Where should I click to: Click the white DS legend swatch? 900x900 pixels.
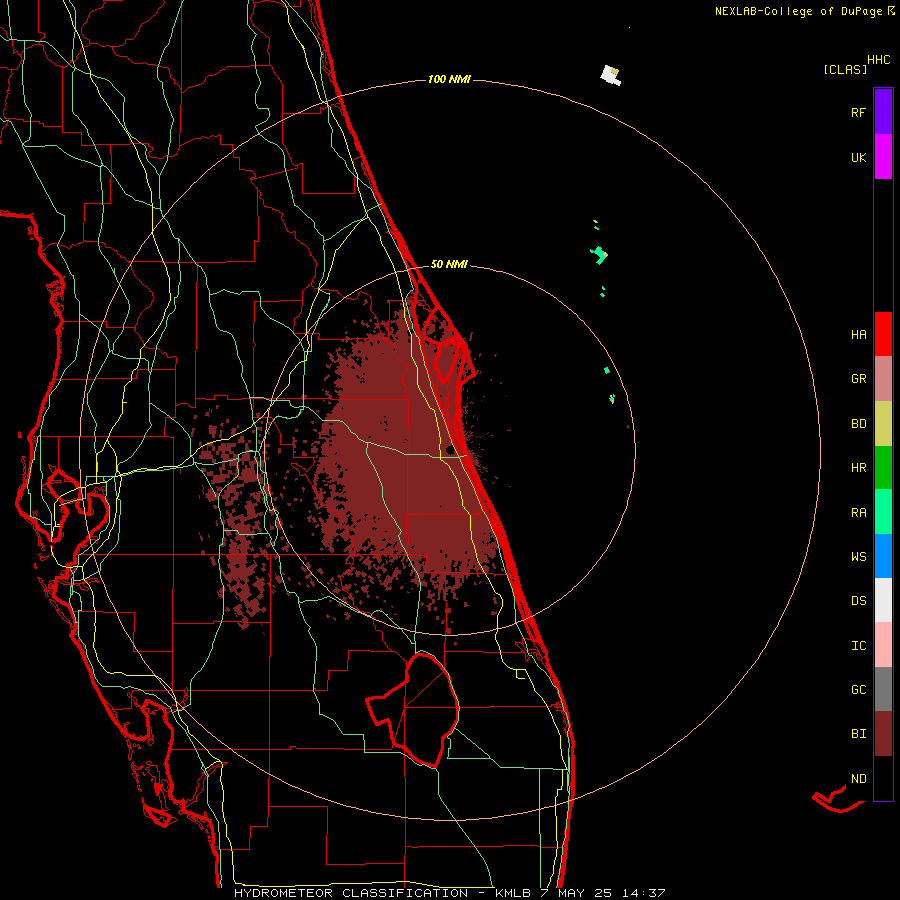coord(883,600)
